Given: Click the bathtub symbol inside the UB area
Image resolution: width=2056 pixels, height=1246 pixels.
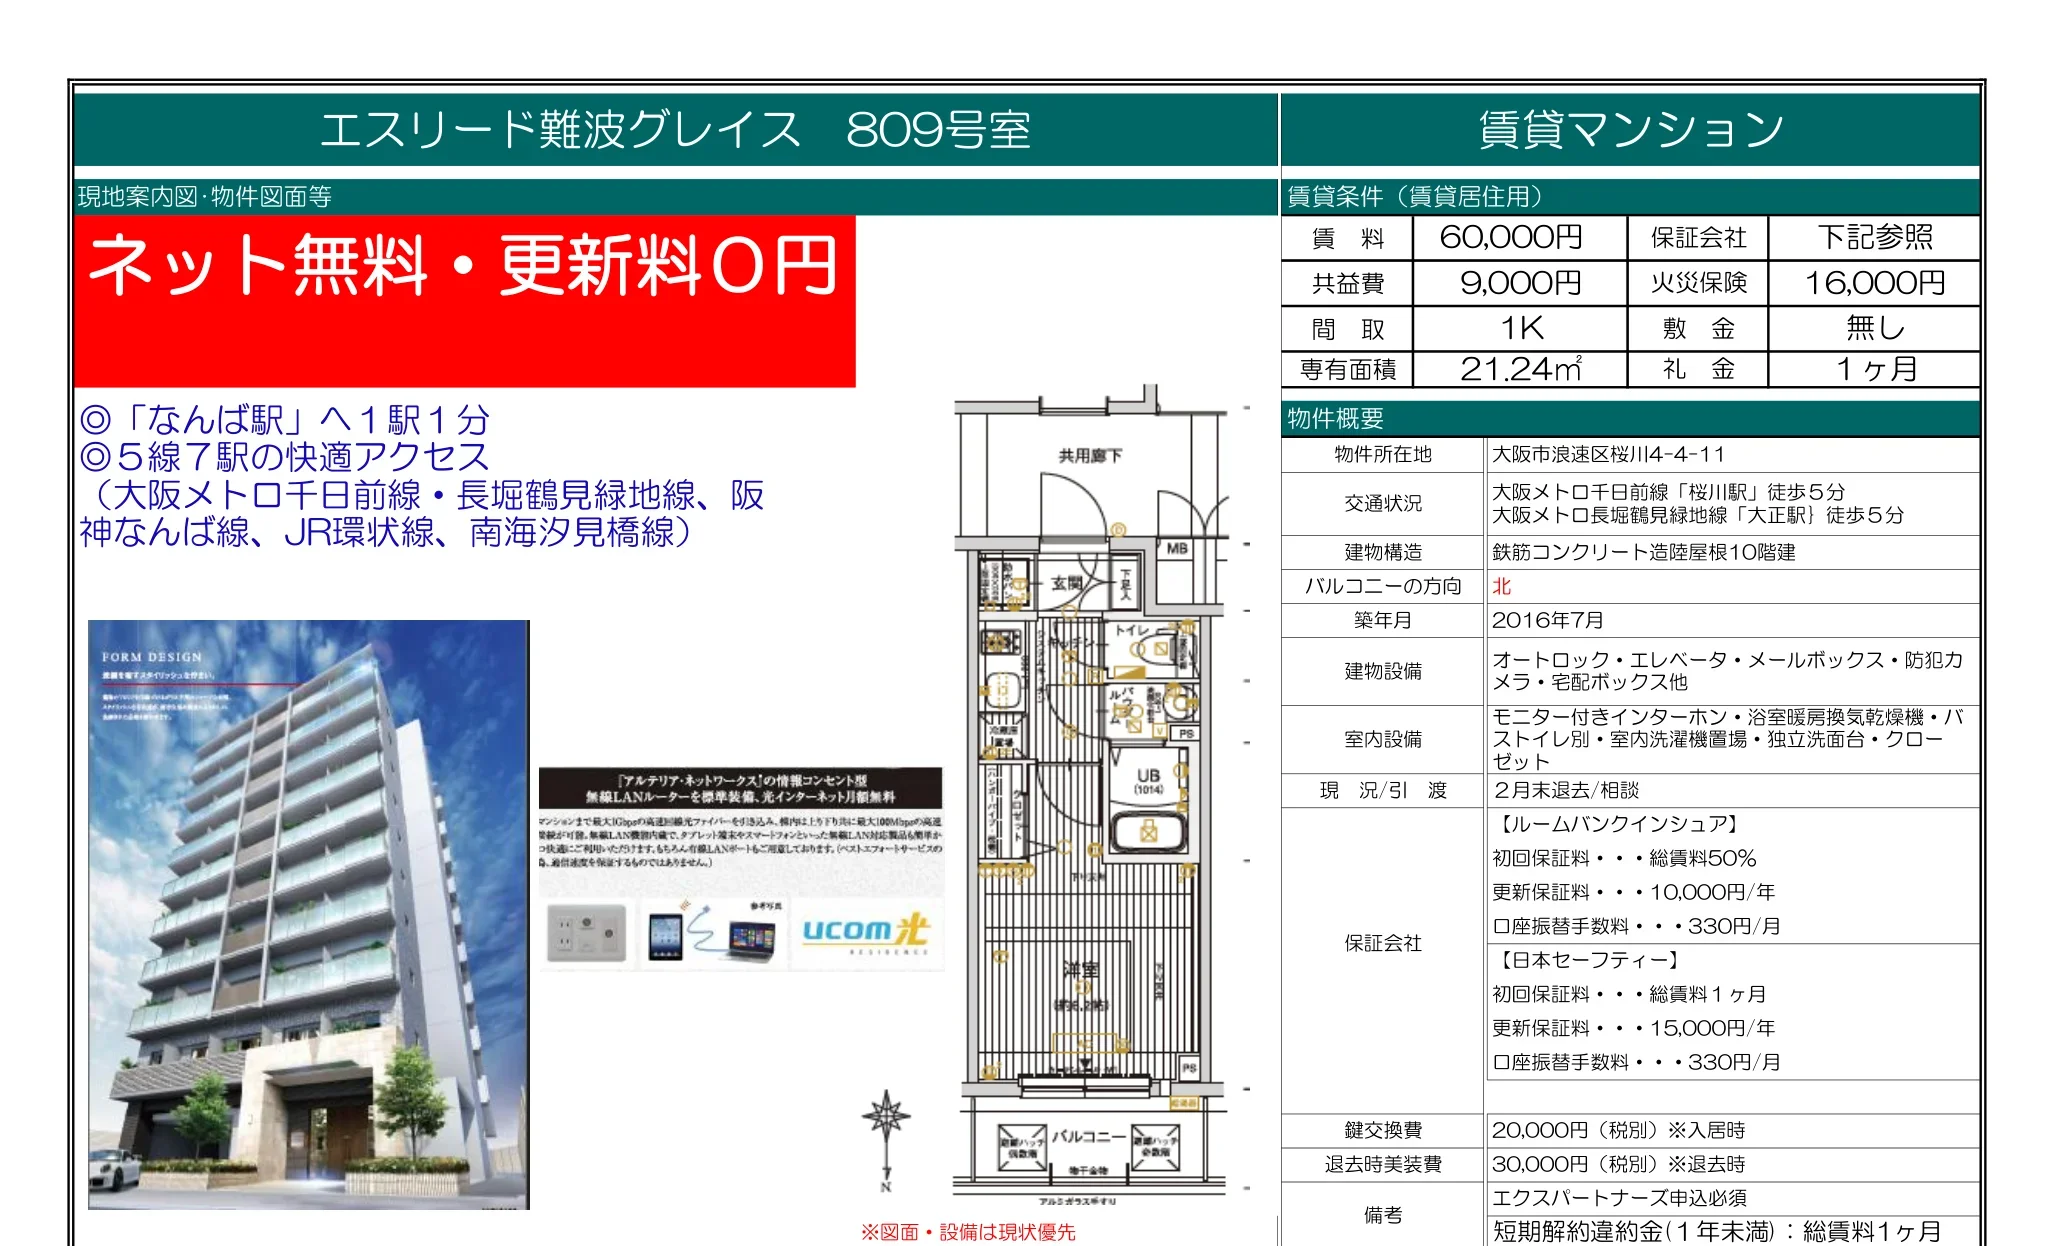Looking at the screenshot, I should pos(1149,830).
